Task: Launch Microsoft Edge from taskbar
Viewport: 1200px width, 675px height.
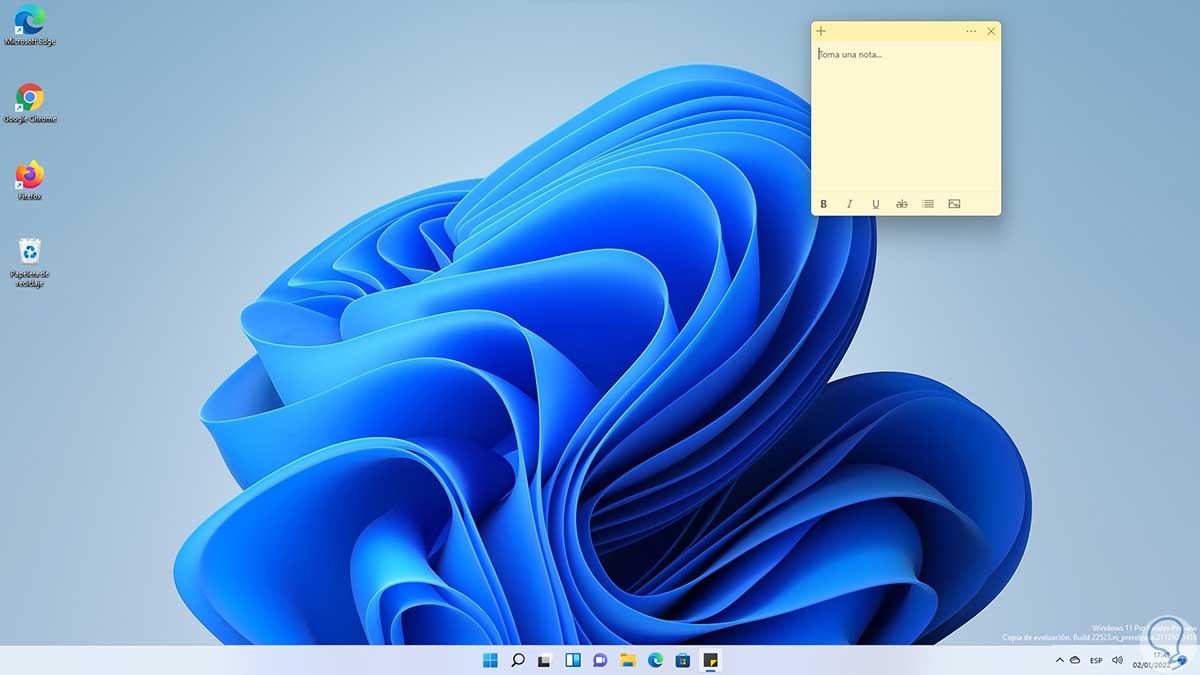Action: [x=655, y=660]
